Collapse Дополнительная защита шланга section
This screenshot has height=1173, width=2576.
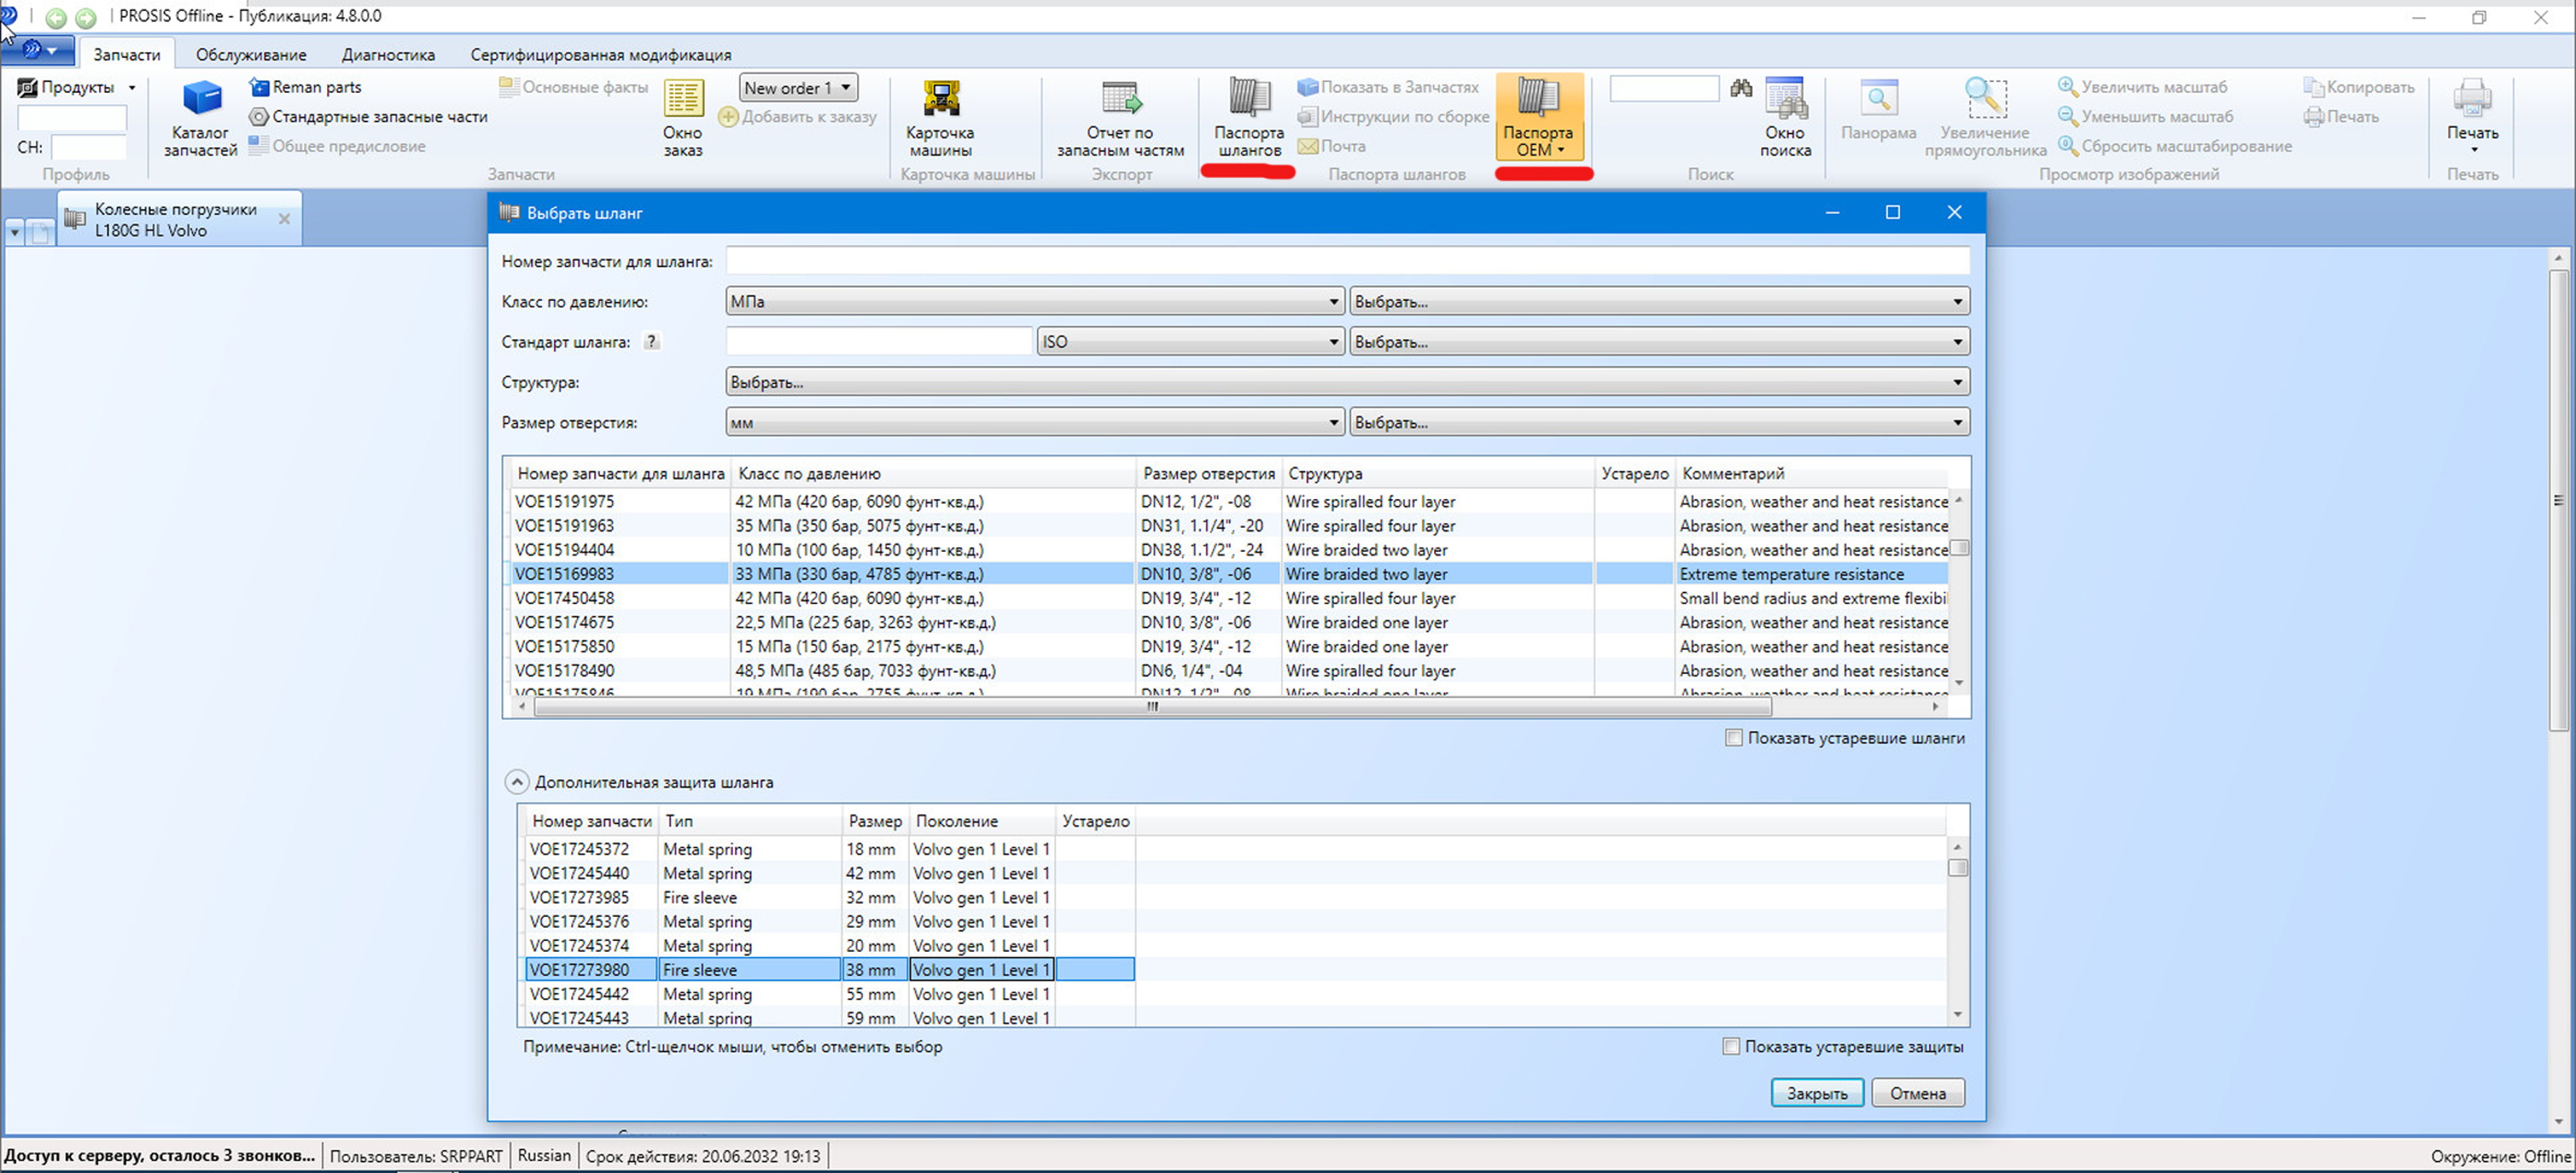[x=516, y=782]
